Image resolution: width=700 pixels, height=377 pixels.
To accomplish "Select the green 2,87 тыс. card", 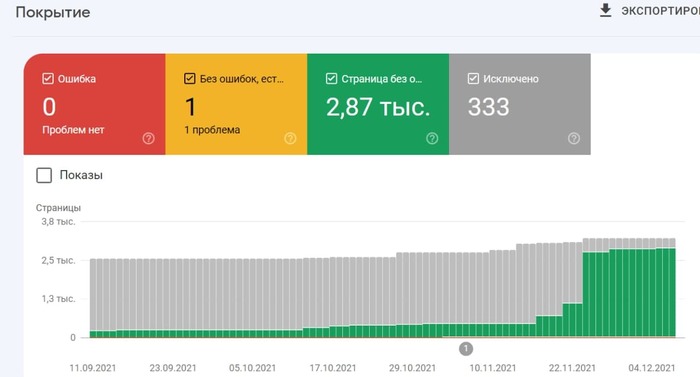I will tap(378, 104).
